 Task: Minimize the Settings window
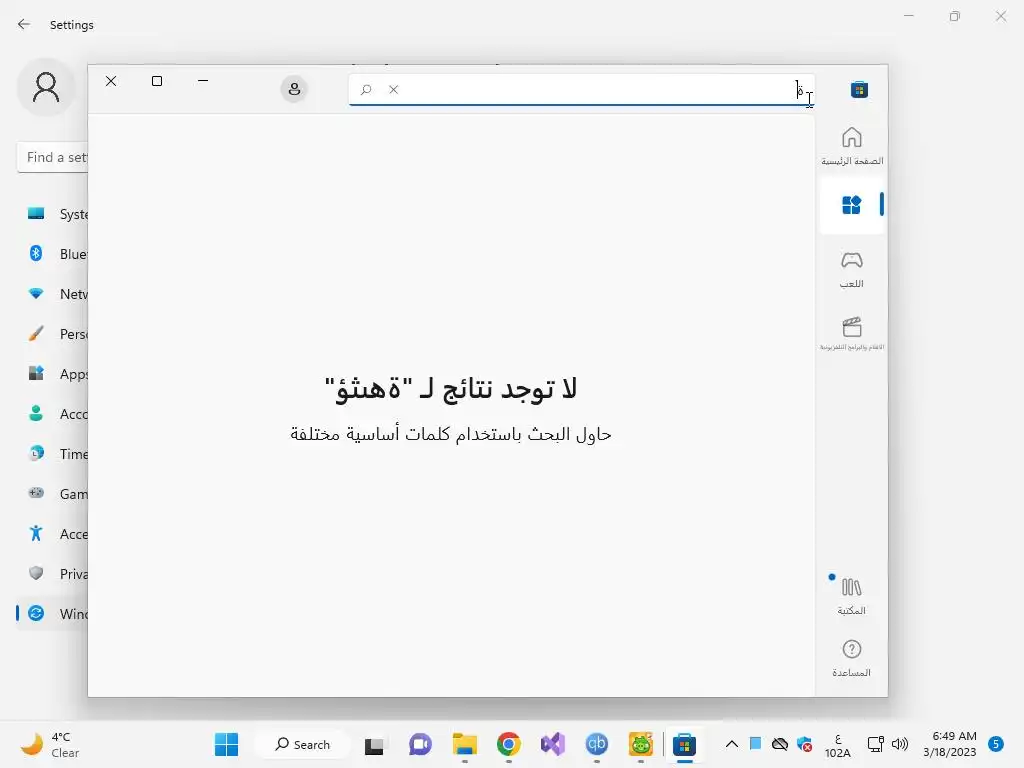(x=908, y=16)
